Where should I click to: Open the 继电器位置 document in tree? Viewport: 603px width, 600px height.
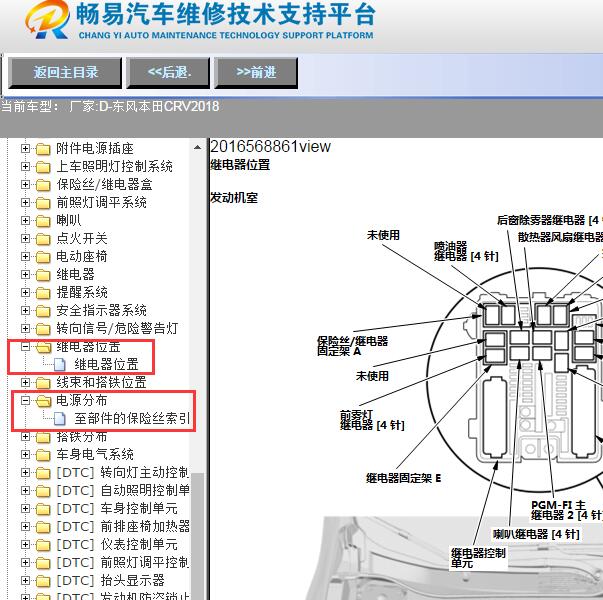[x=107, y=364]
